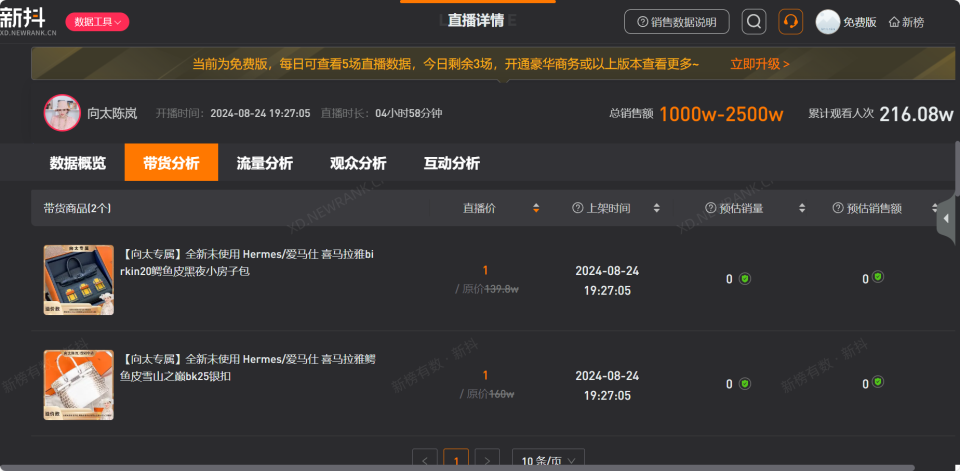Open the 10条/页 page size dropdown

pos(548,460)
